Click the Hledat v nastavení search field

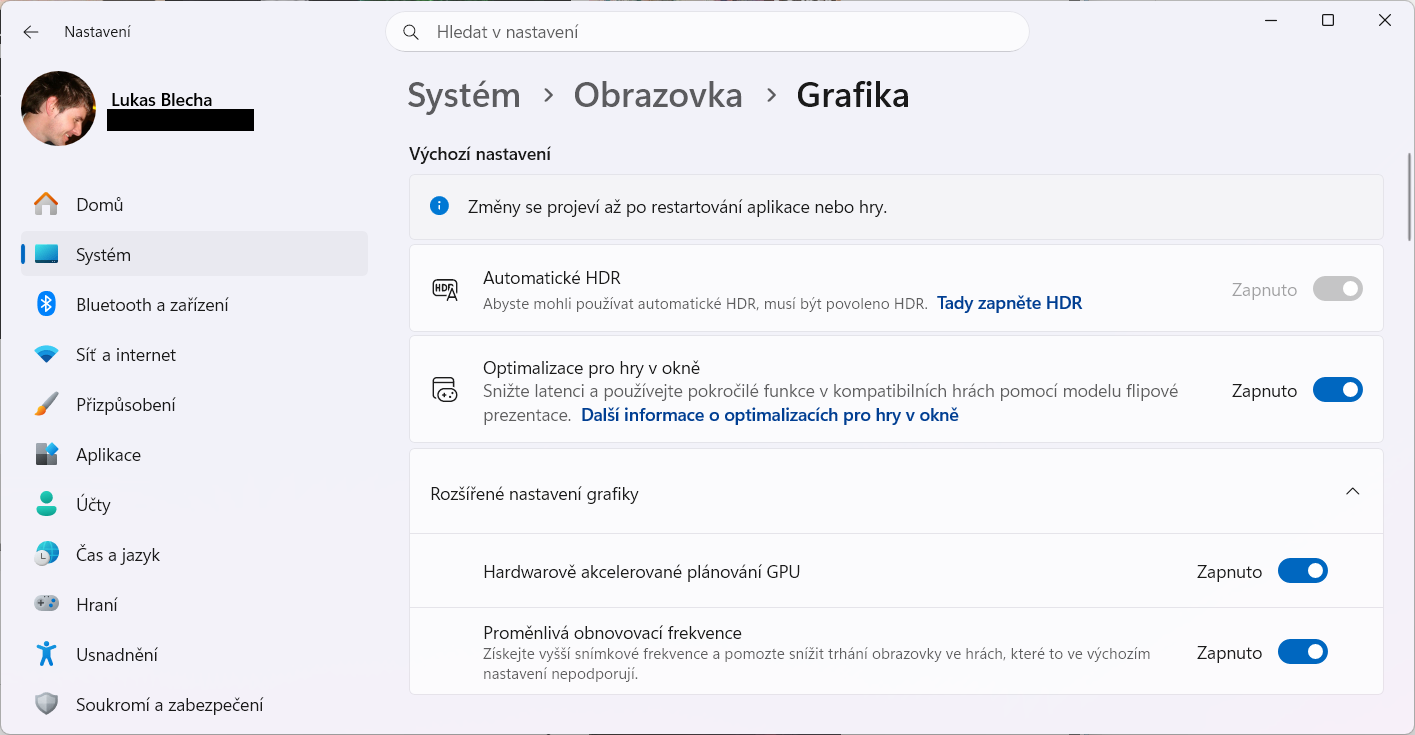pyautogui.click(x=707, y=32)
